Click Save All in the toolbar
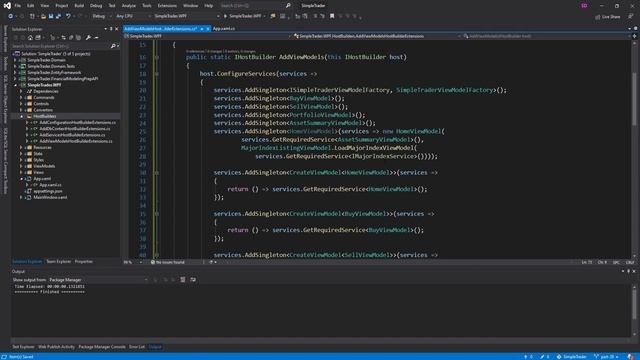This screenshot has height=360, width=640. coord(58,16)
